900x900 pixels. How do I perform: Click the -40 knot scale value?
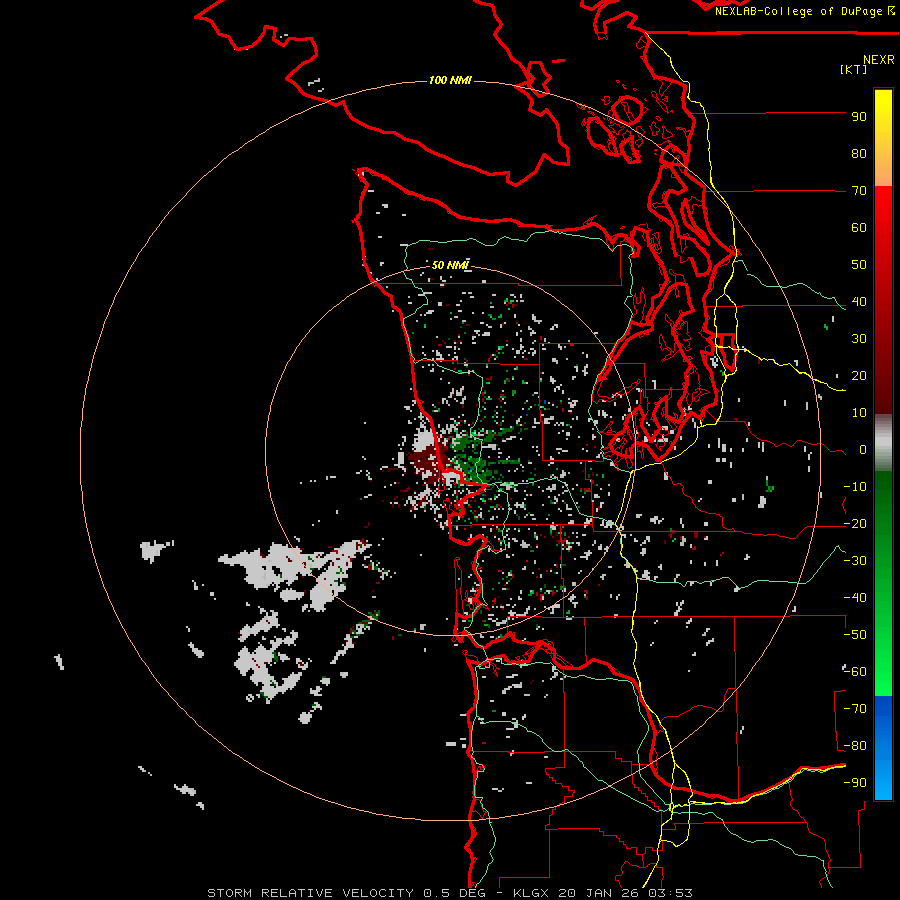[855, 598]
